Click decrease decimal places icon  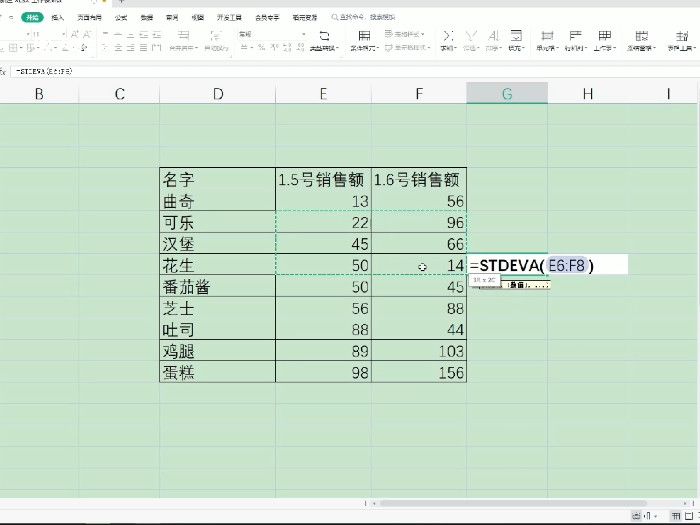tap(300, 47)
